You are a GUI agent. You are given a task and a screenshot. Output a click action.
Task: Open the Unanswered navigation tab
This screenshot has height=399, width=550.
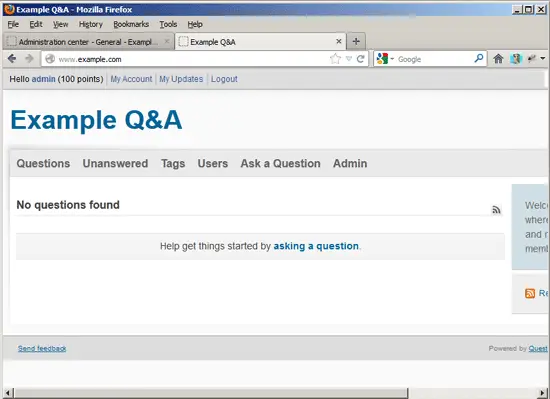point(115,163)
